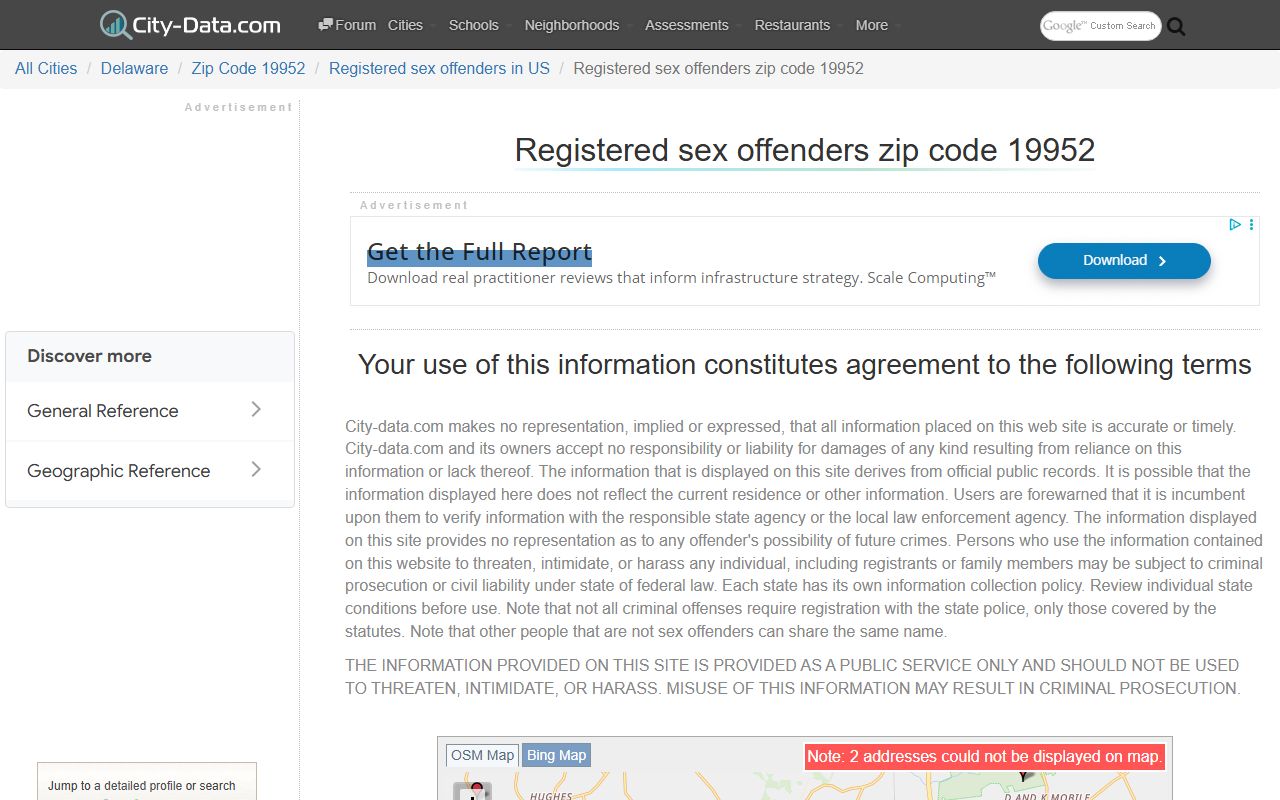Open the Neighborhoods menu
Image resolution: width=1280 pixels, height=800 pixels.
[572, 25]
